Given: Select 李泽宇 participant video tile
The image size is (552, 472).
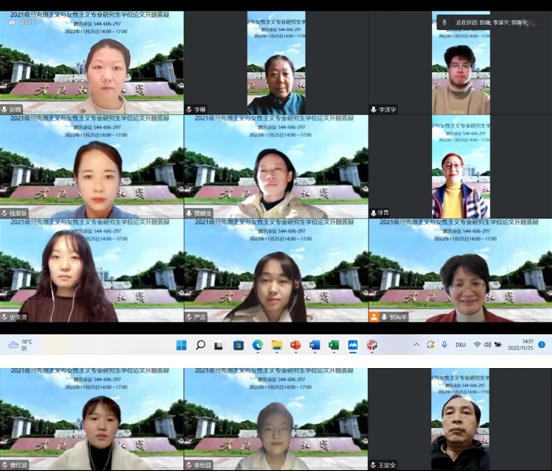Looking at the screenshot, I should point(460,63).
